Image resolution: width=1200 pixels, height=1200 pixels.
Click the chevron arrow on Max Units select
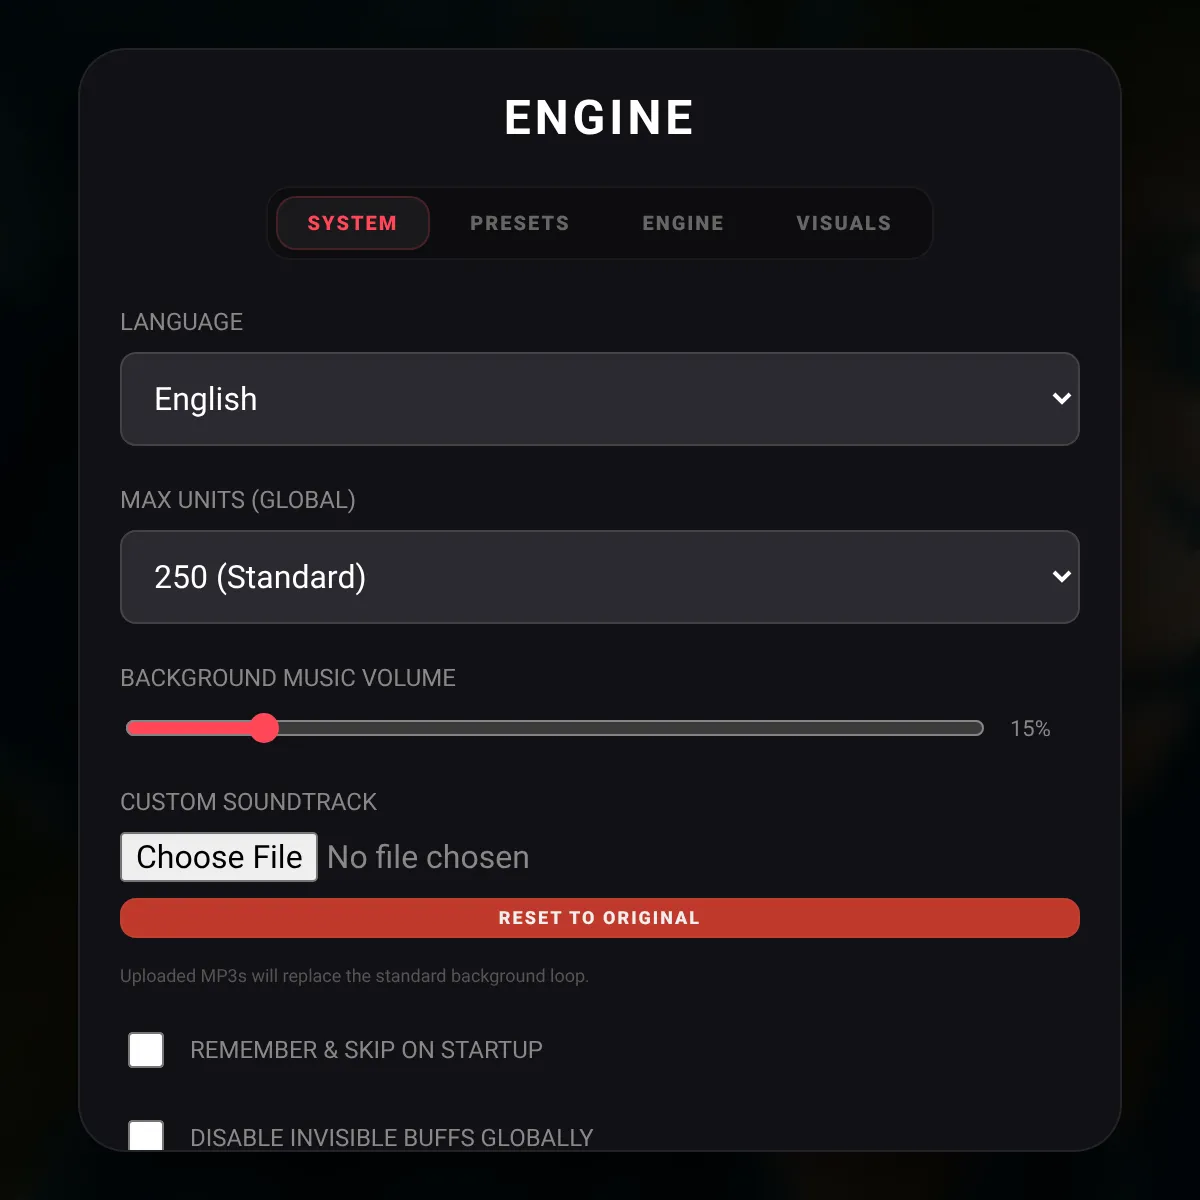pos(1062,577)
